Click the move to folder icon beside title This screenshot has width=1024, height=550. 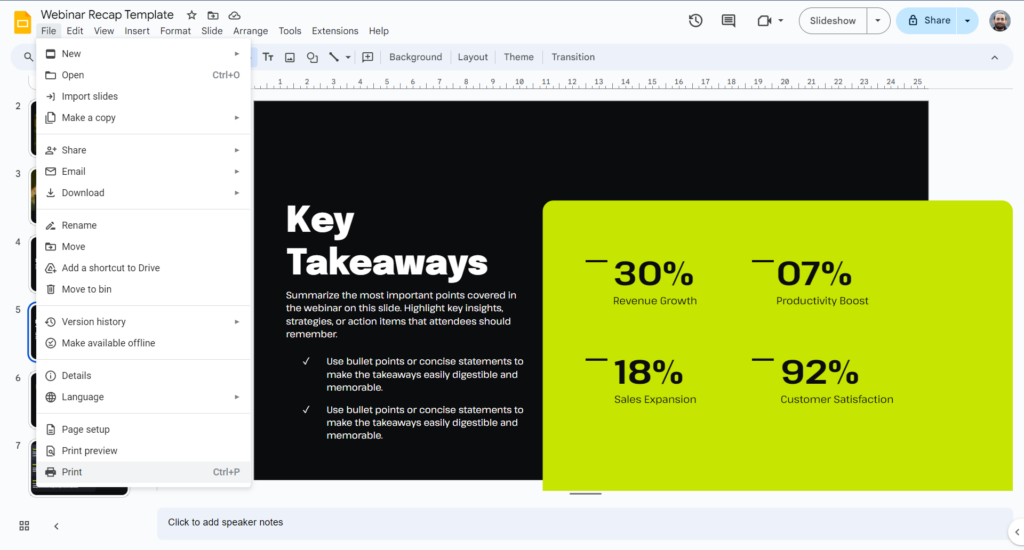click(213, 15)
